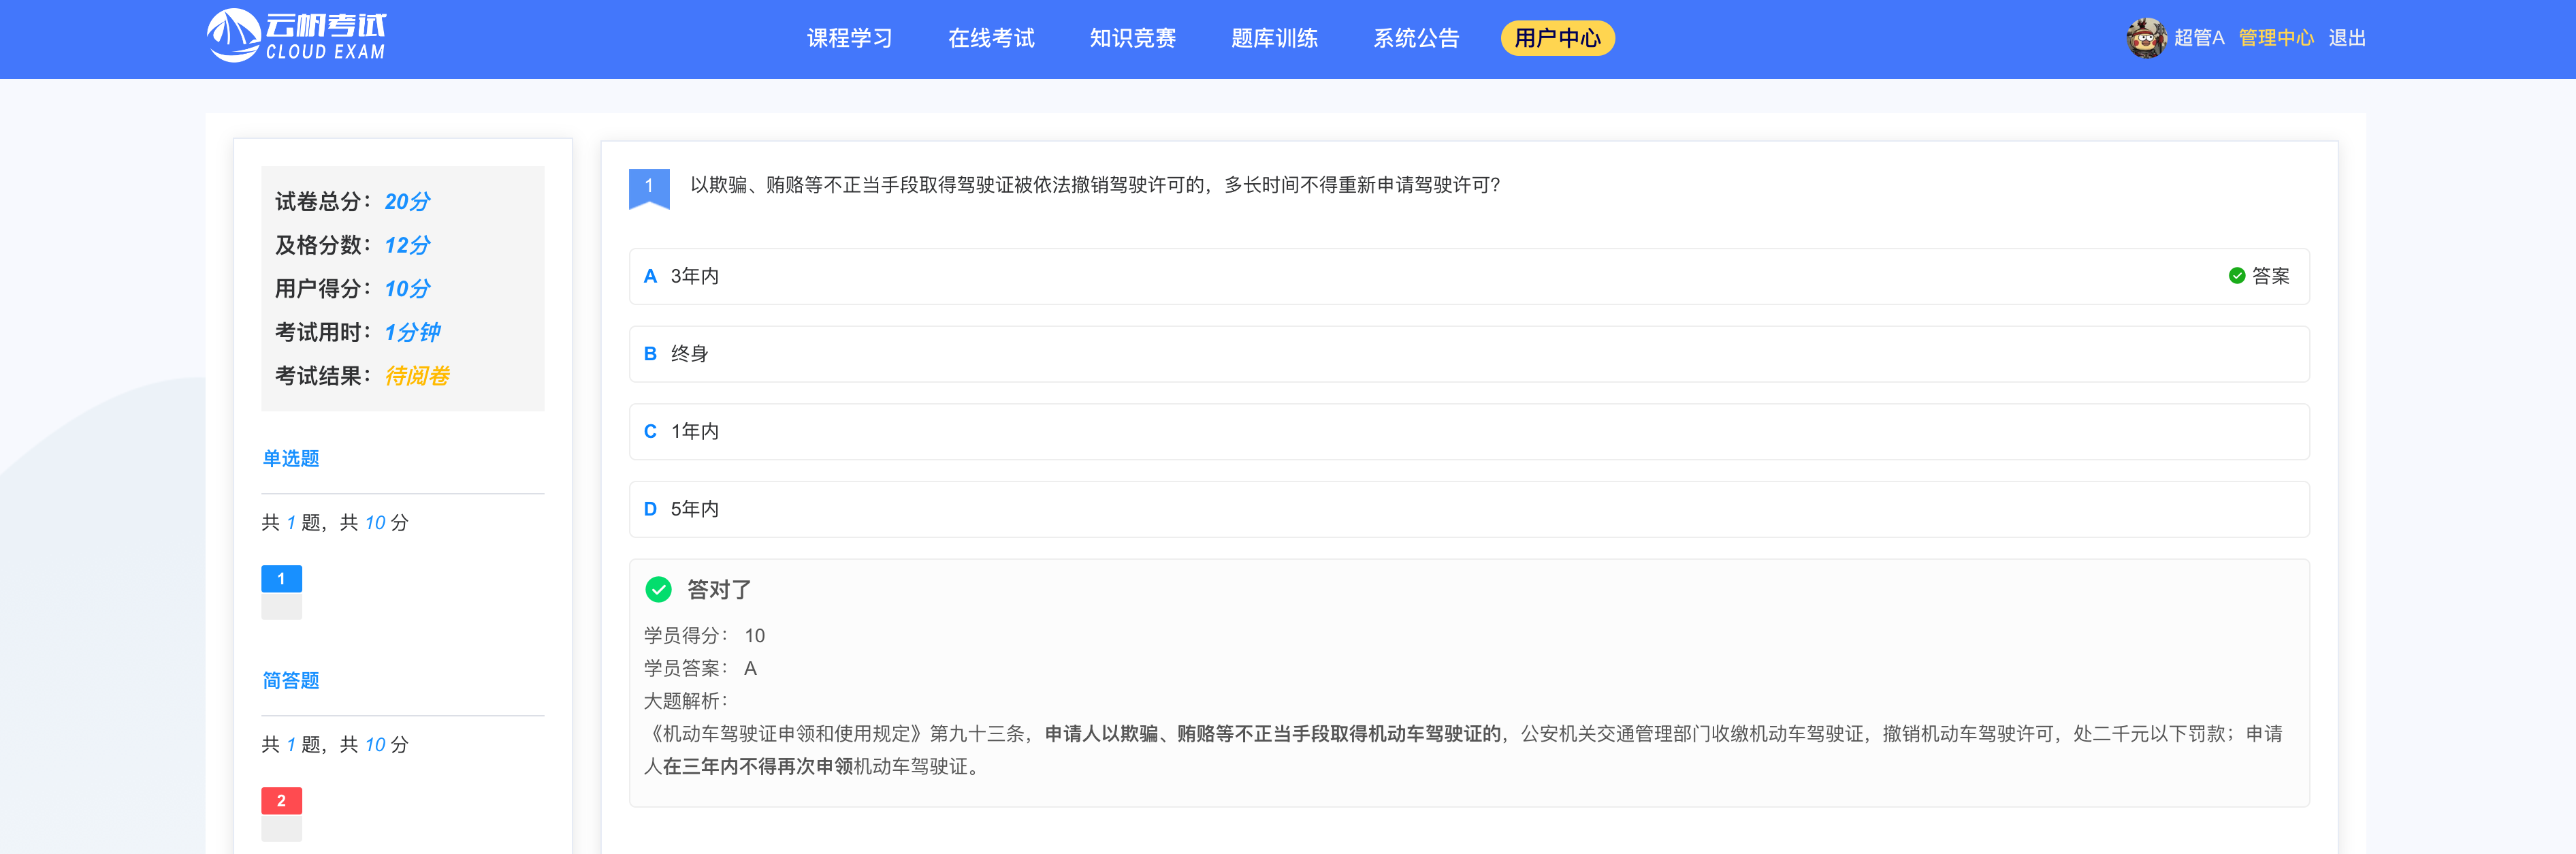The height and width of the screenshot is (854, 2576).
Task: Select option C 1年内
Action: [x=1469, y=432]
